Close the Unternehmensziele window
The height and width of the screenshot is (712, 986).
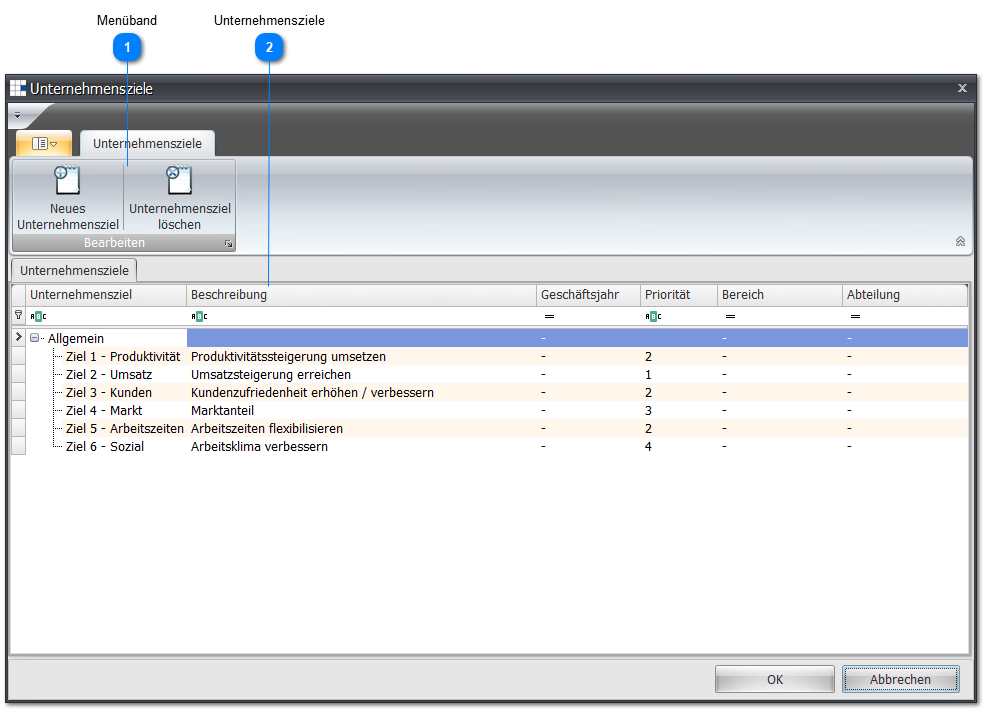(962, 88)
